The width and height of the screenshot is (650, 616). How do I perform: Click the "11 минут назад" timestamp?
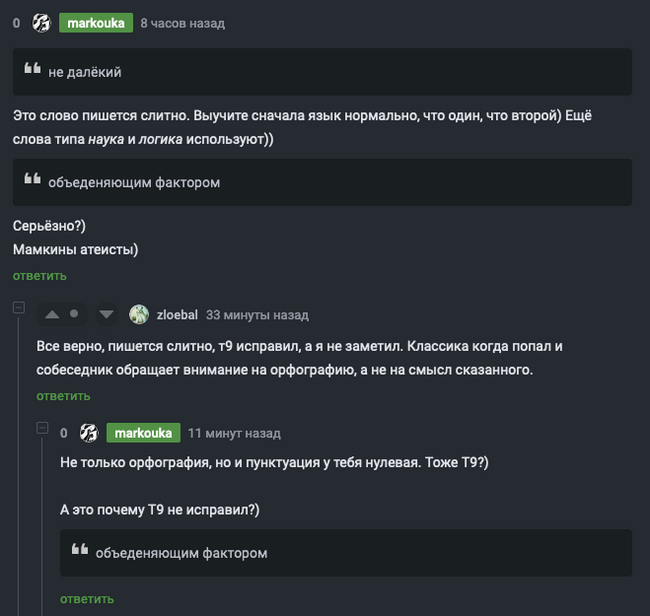click(234, 433)
